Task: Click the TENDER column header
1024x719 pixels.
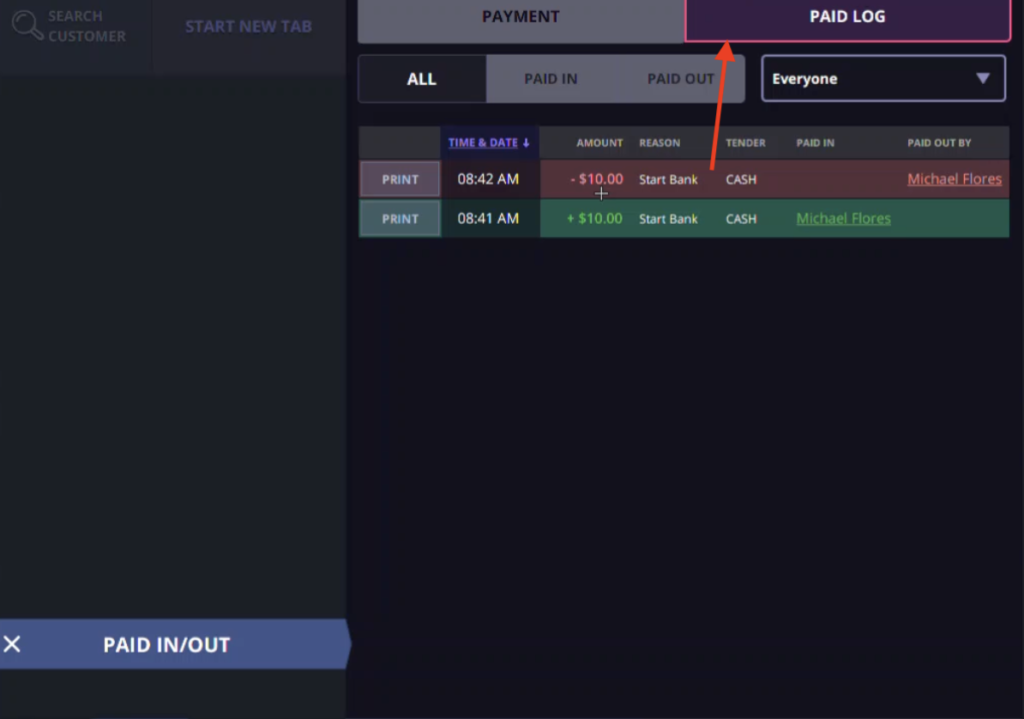Action: click(x=745, y=143)
